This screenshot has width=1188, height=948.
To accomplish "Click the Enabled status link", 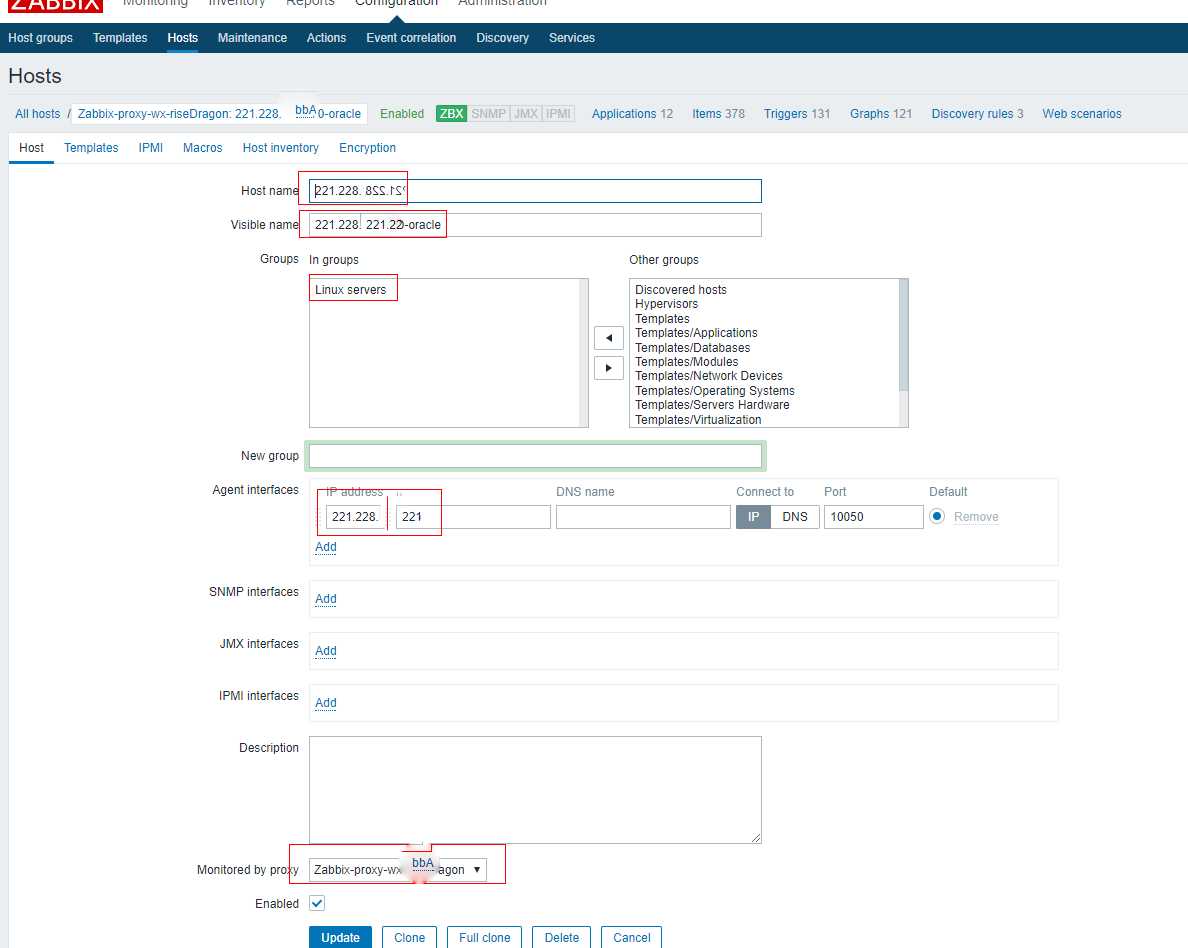I will click(402, 114).
